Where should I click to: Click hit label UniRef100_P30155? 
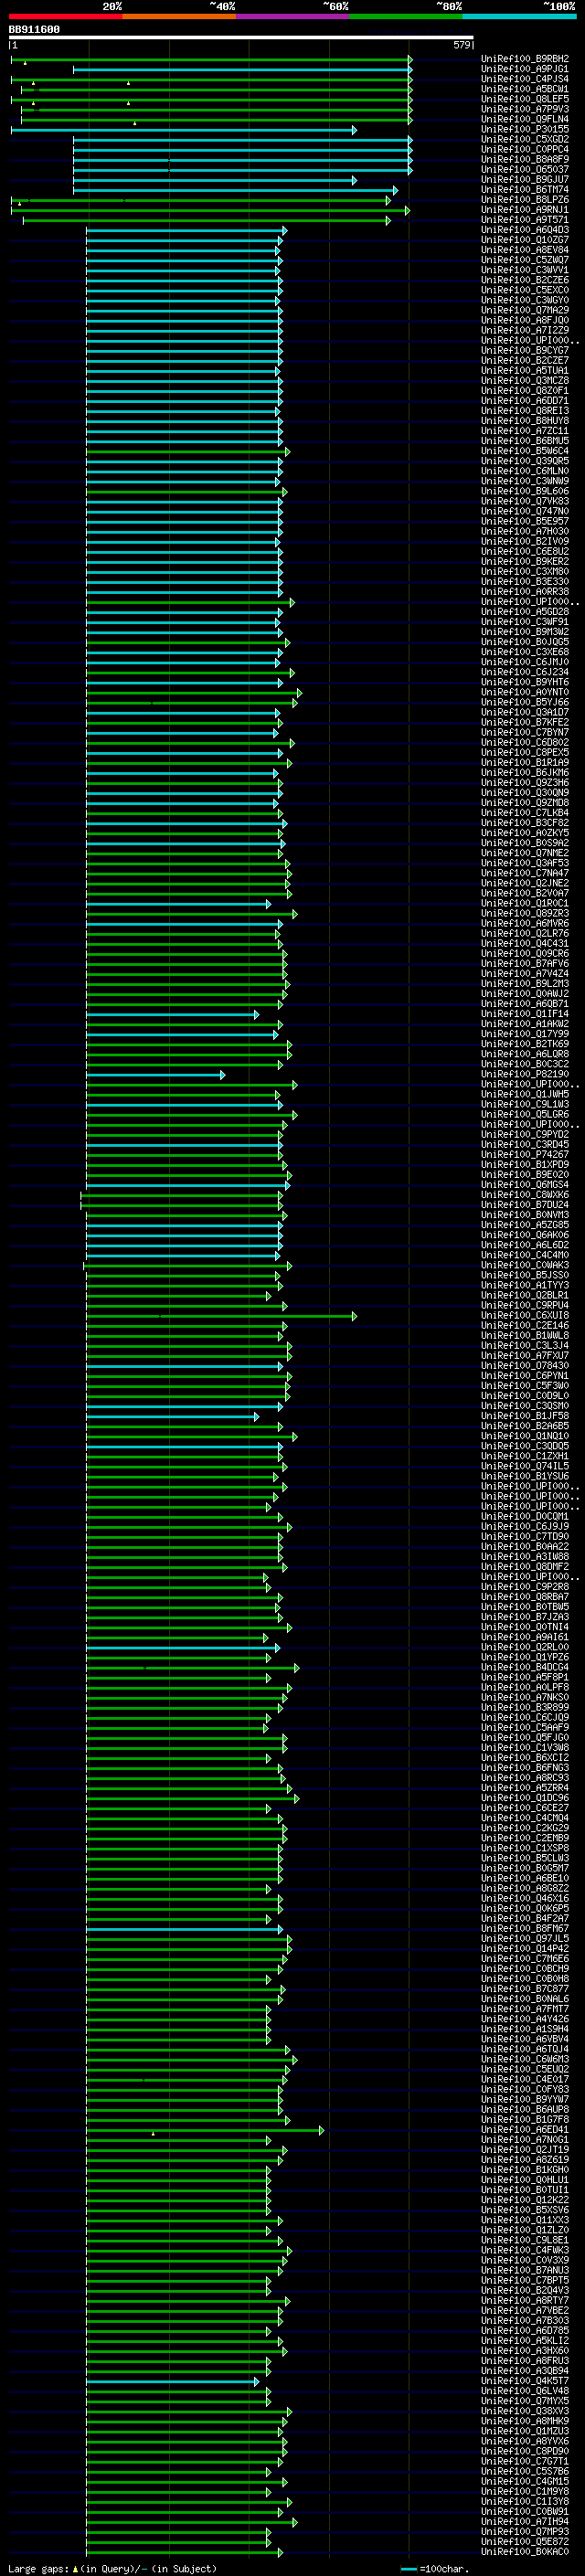click(525, 129)
